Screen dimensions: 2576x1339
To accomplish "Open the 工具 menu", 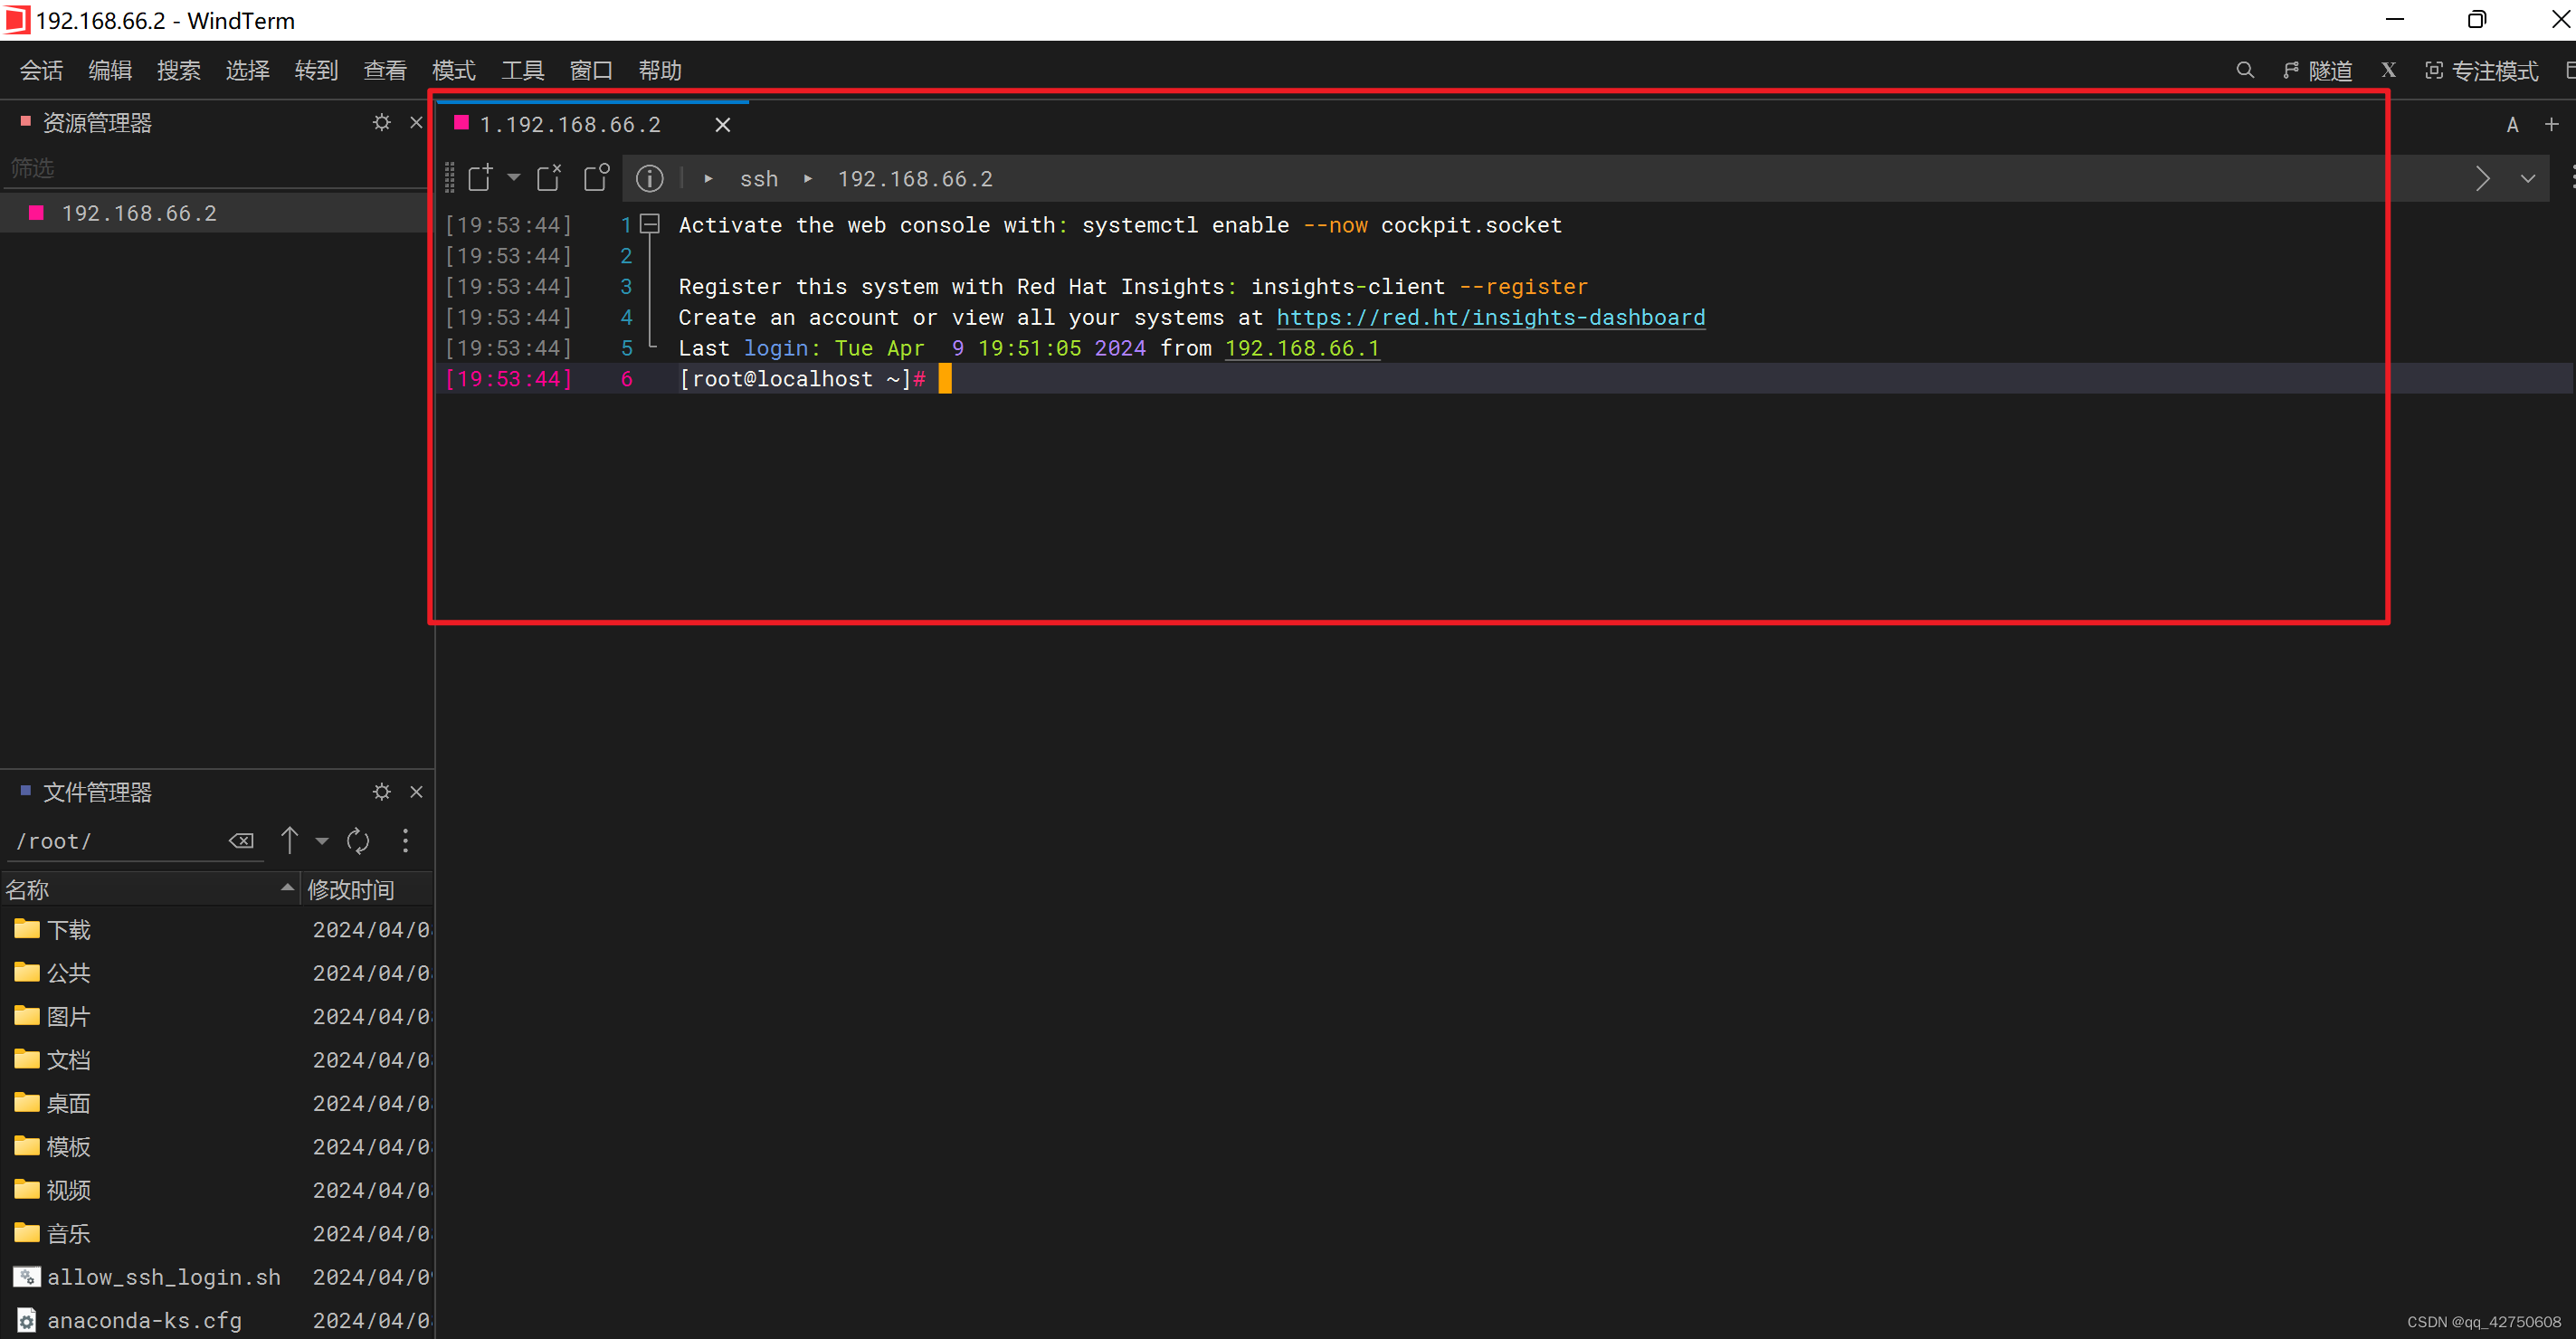I will click(523, 70).
